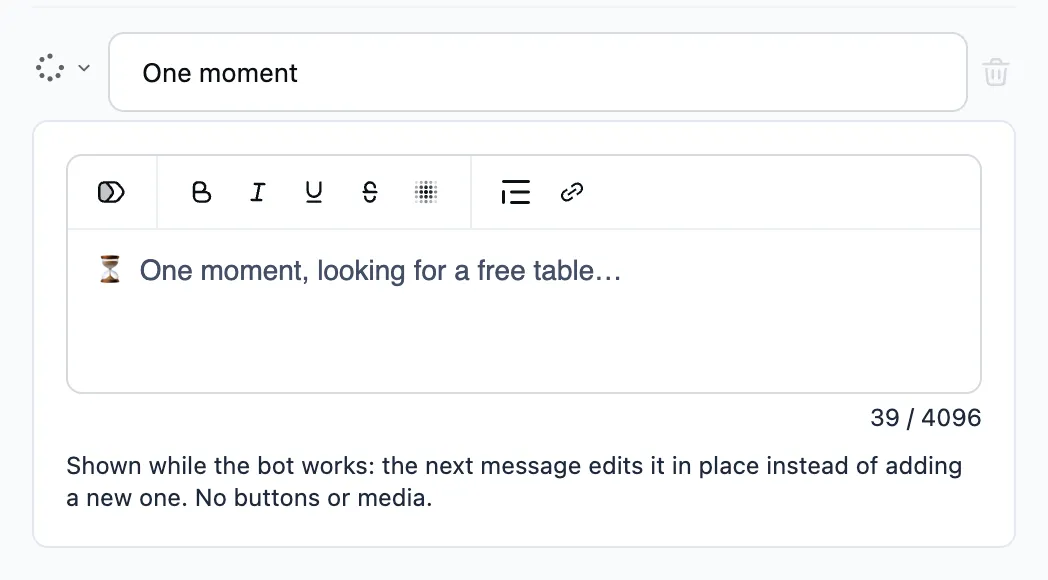The width and height of the screenshot is (1048, 580).
Task: Click inside the message text editor area
Action: point(524,311)
